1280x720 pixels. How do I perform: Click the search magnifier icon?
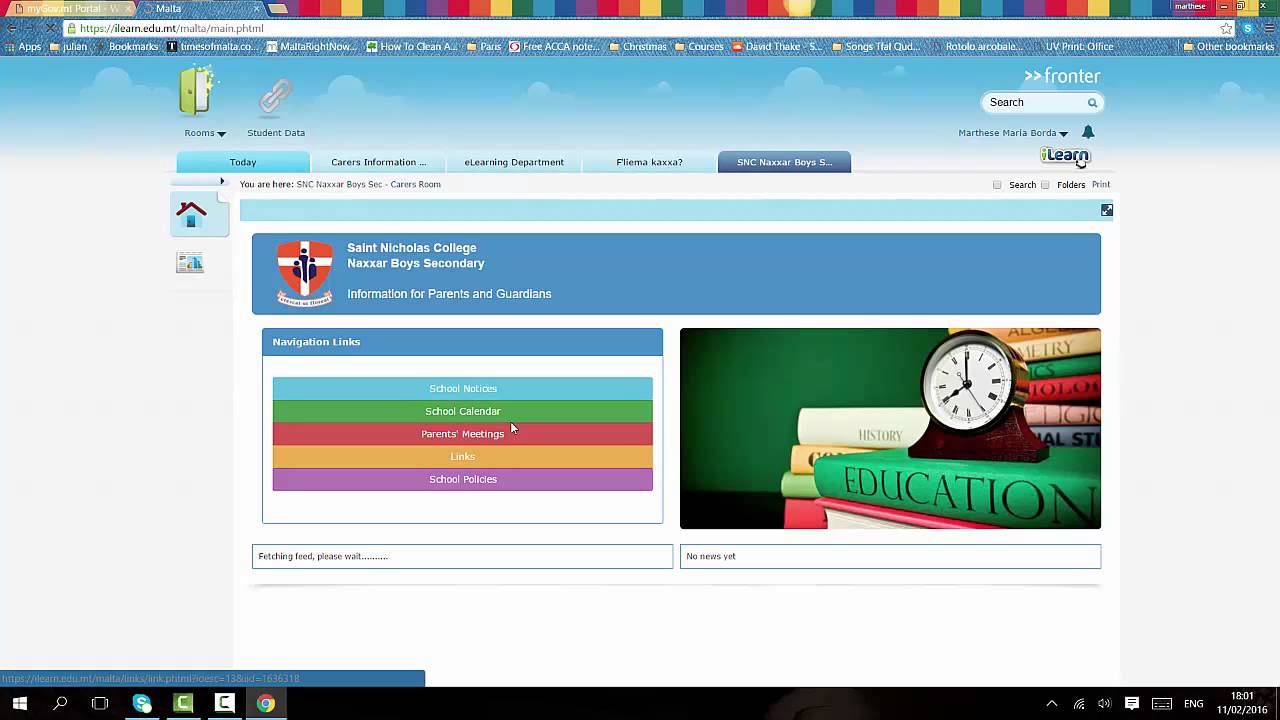click(x=1092, y=102)
